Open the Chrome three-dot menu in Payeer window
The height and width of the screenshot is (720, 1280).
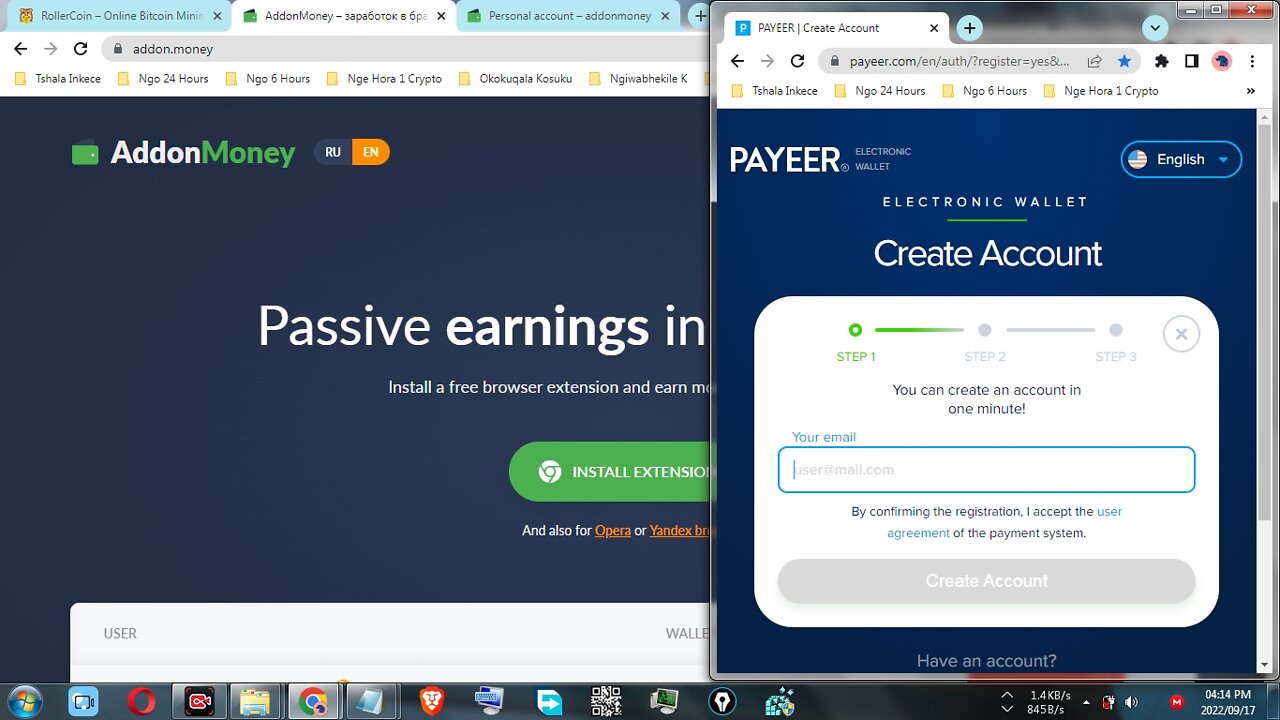[1252, 61]
